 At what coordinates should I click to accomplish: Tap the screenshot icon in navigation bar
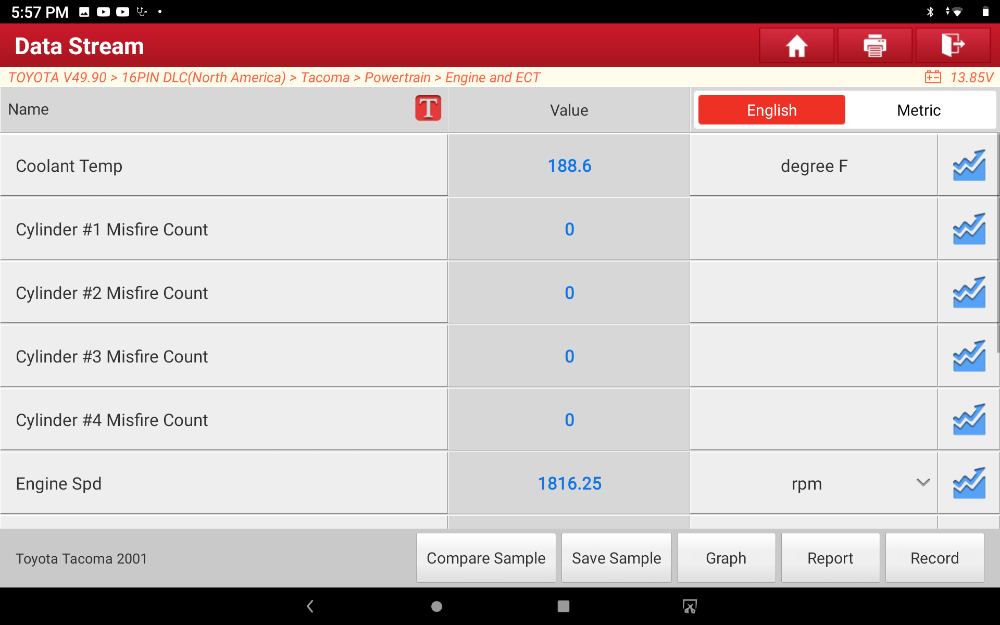[689, 606]
